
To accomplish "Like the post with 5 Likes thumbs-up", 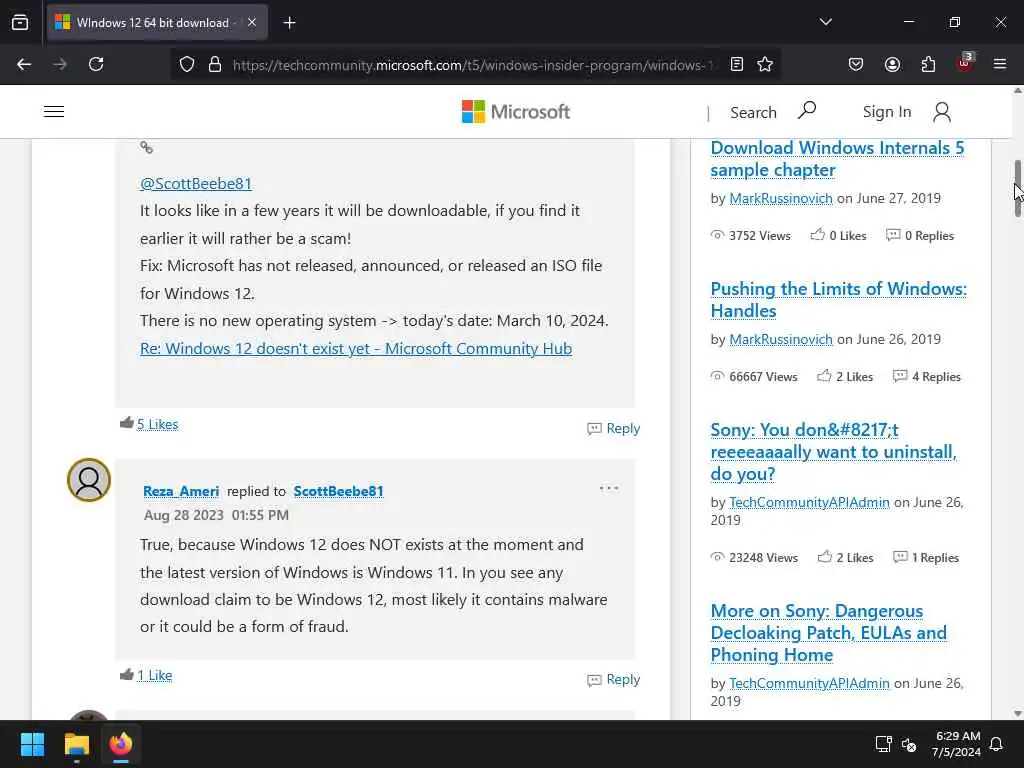I will click(x=126, y=423).
